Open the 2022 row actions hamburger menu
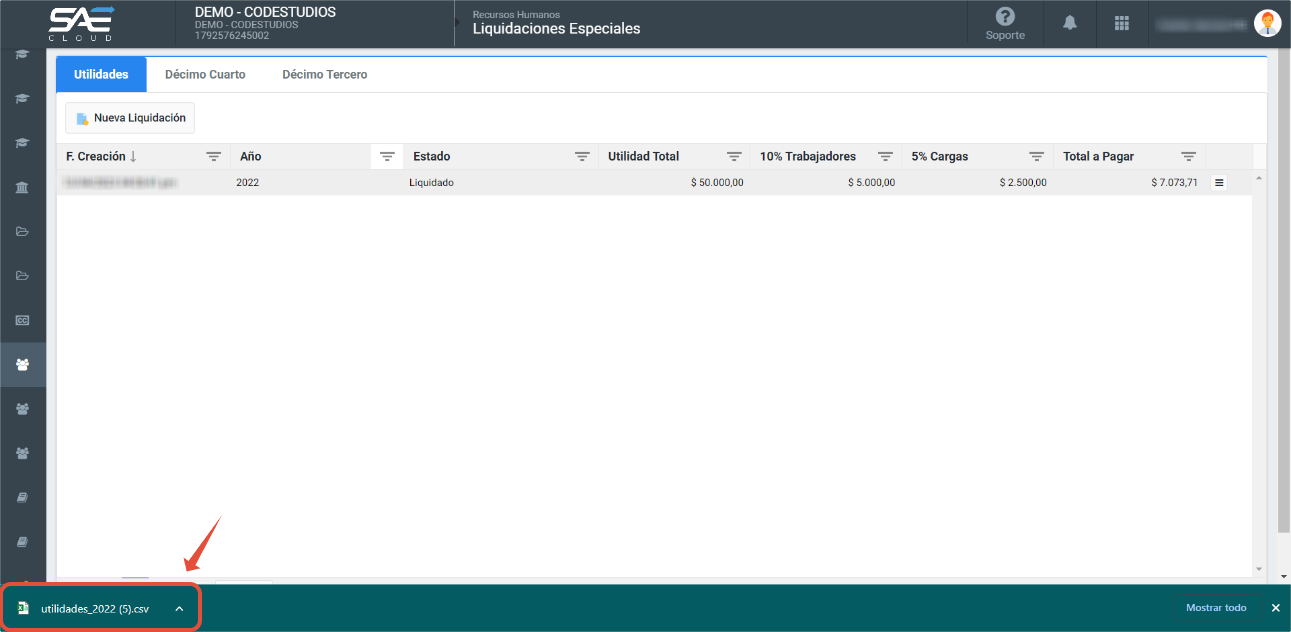Viewport: 1291px width, 632px height. tap(1219, 183)
